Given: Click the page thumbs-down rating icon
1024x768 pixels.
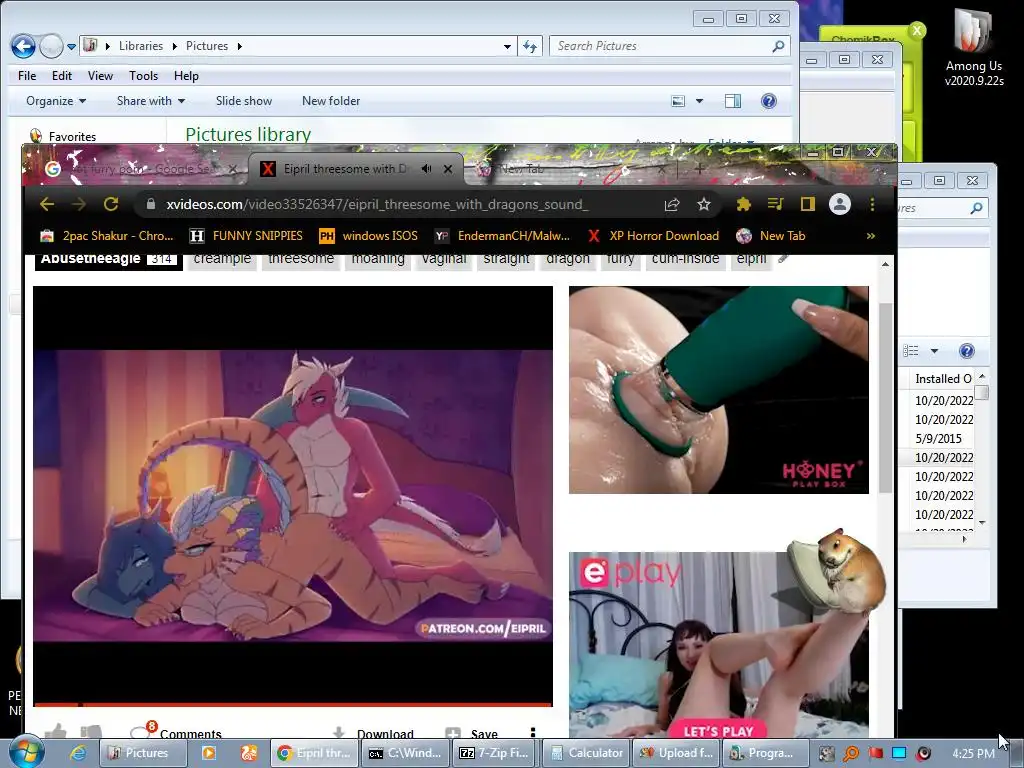Looking at the screenshot, I should 91,733.
